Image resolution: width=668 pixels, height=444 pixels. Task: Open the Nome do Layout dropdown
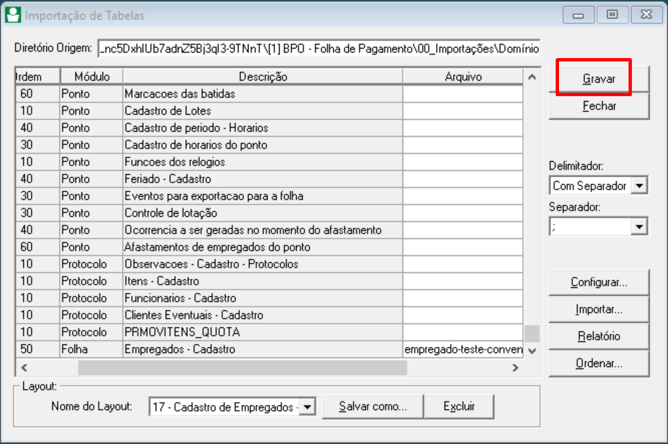point(307,407)
